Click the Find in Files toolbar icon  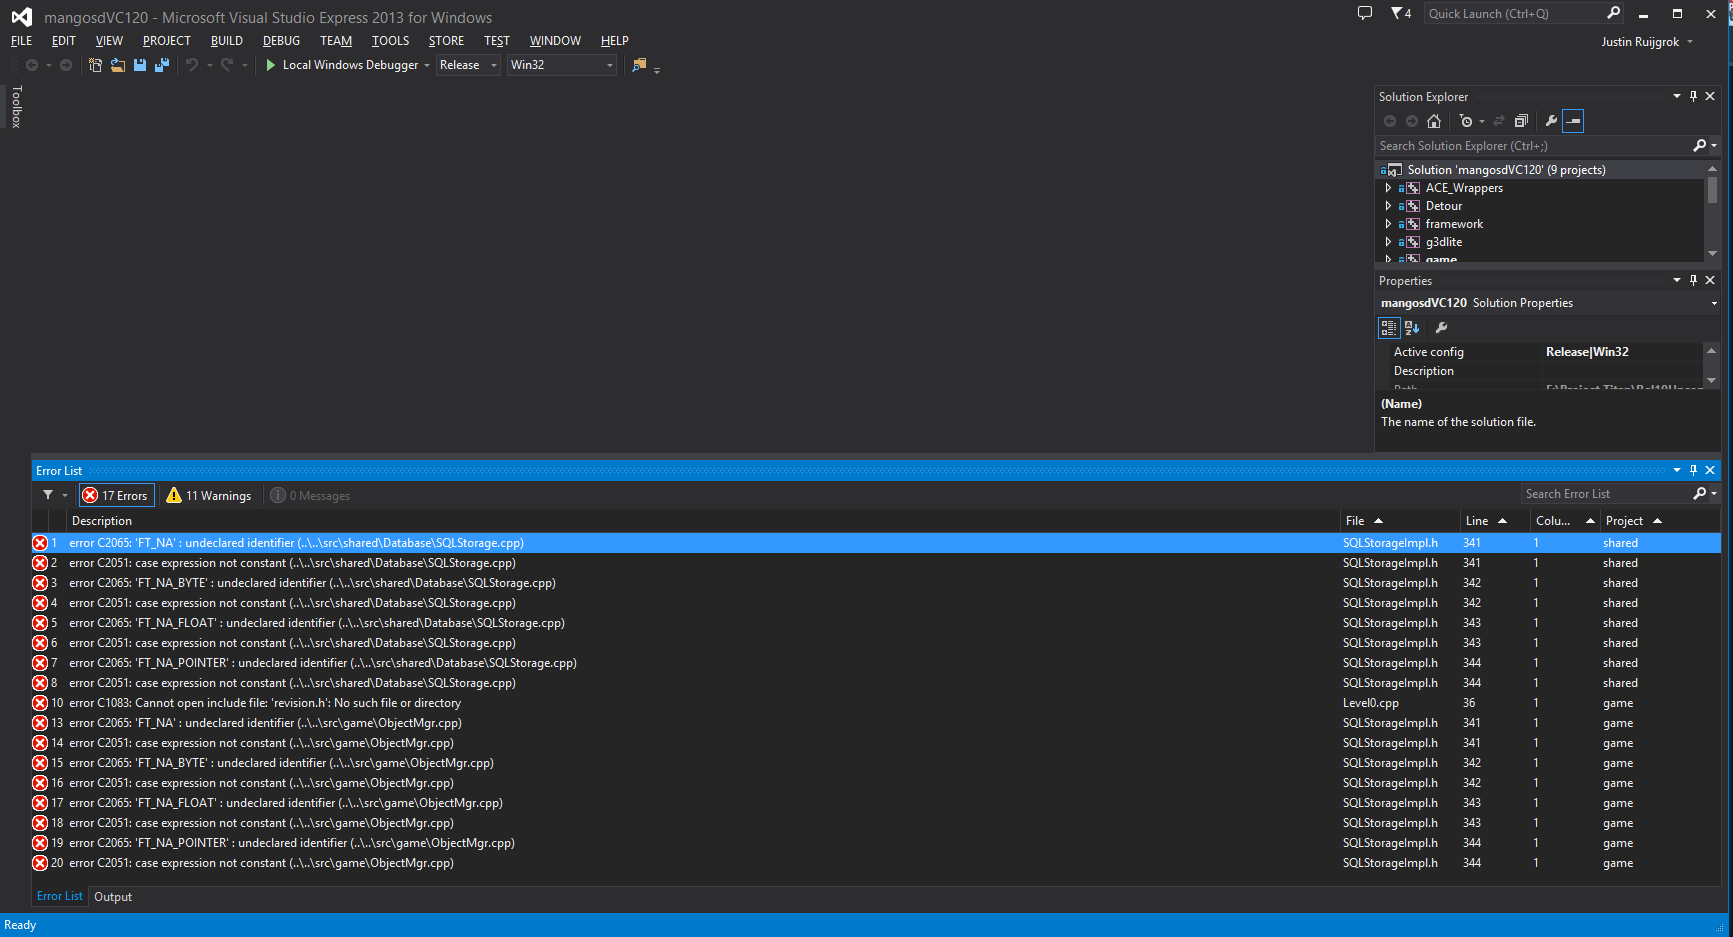tap(639, 65)
